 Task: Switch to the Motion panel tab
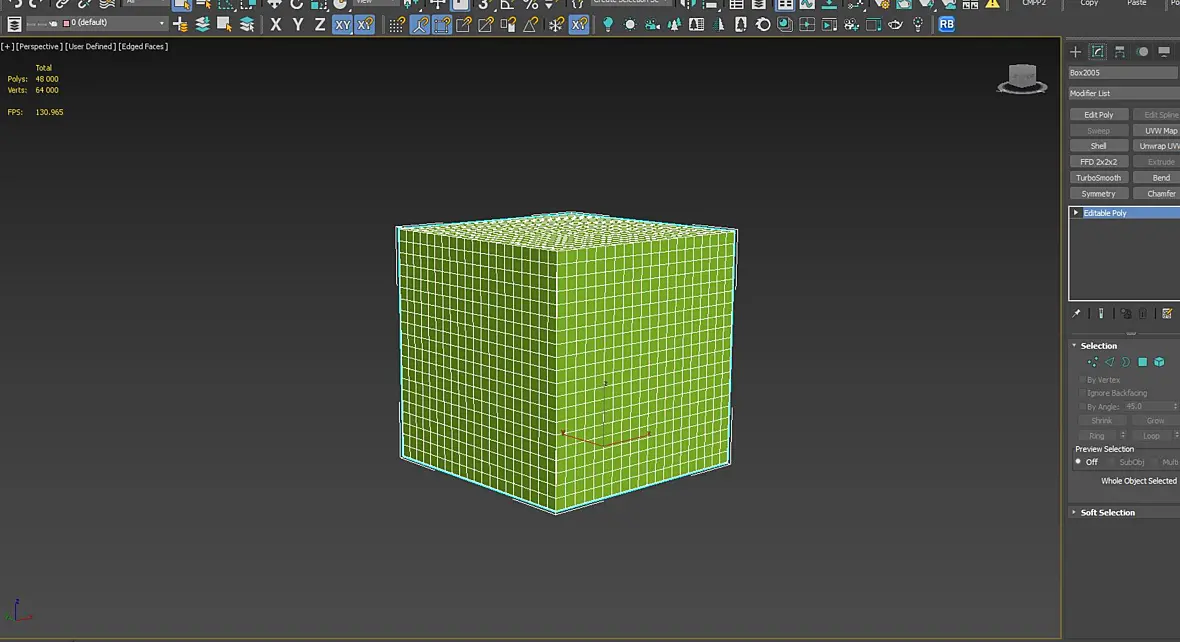[x=1142, y=52]
